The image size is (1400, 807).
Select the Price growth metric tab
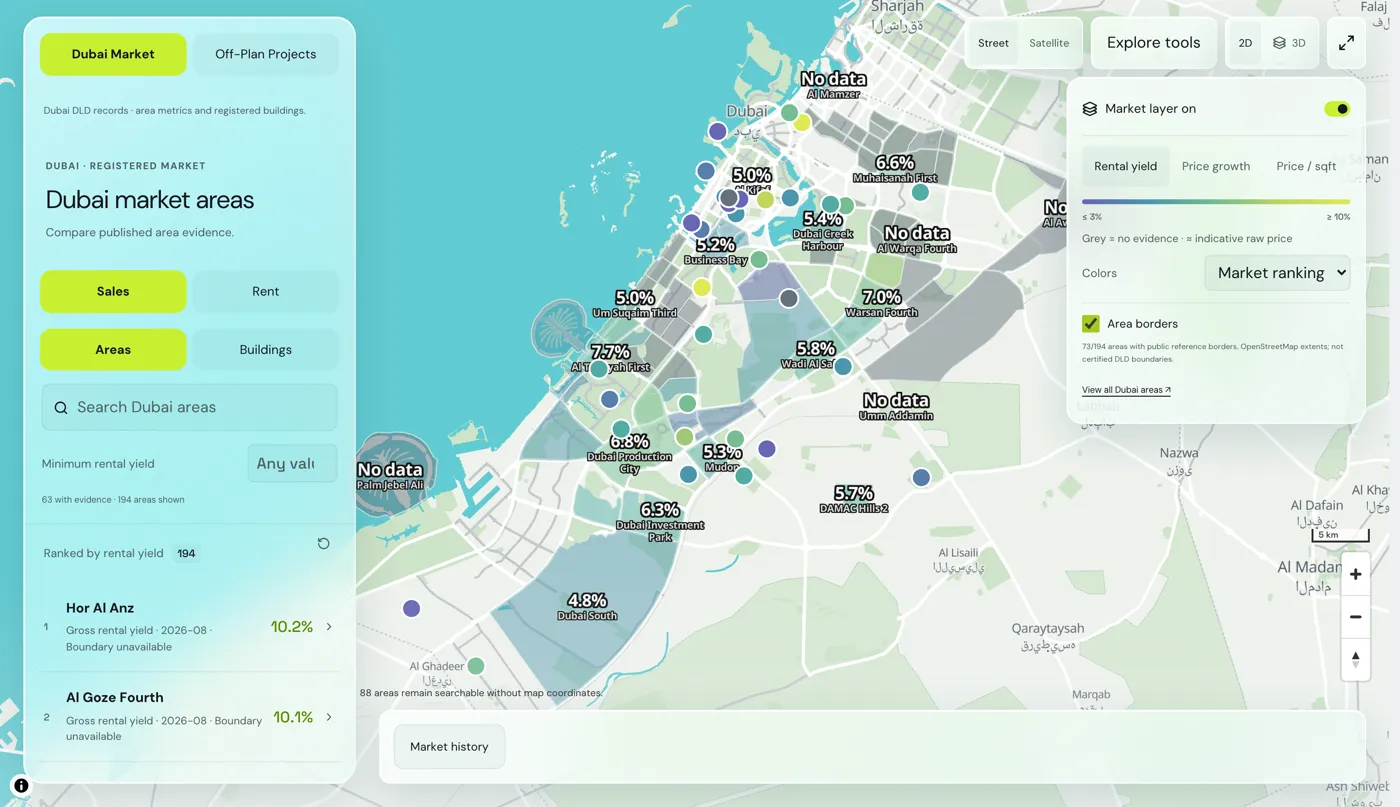[1216, 166]
